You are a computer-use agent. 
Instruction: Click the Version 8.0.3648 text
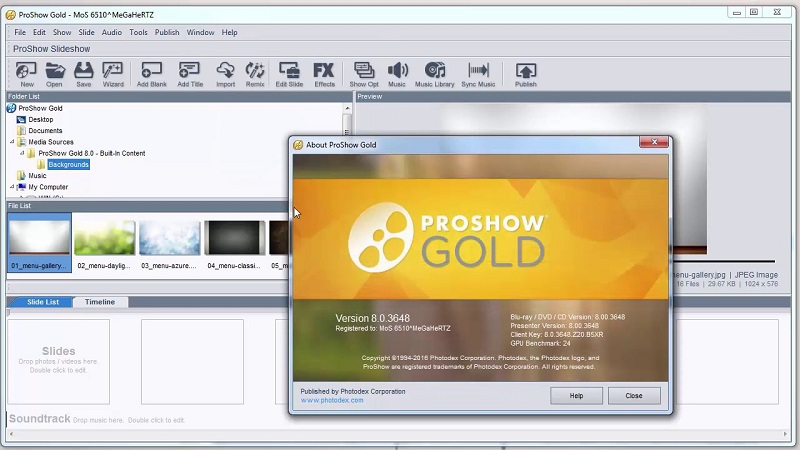pos(372,318)
